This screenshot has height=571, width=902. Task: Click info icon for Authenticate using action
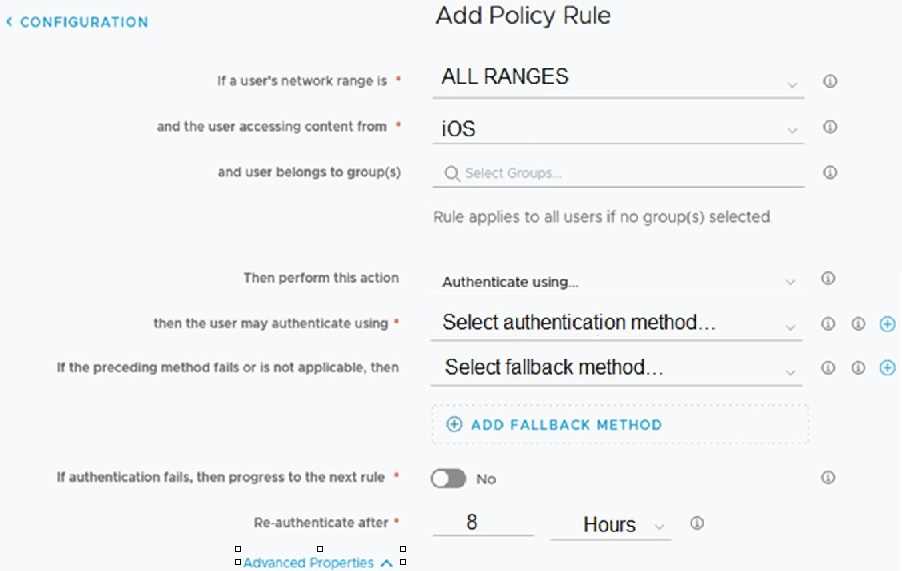tap(827, 279)
